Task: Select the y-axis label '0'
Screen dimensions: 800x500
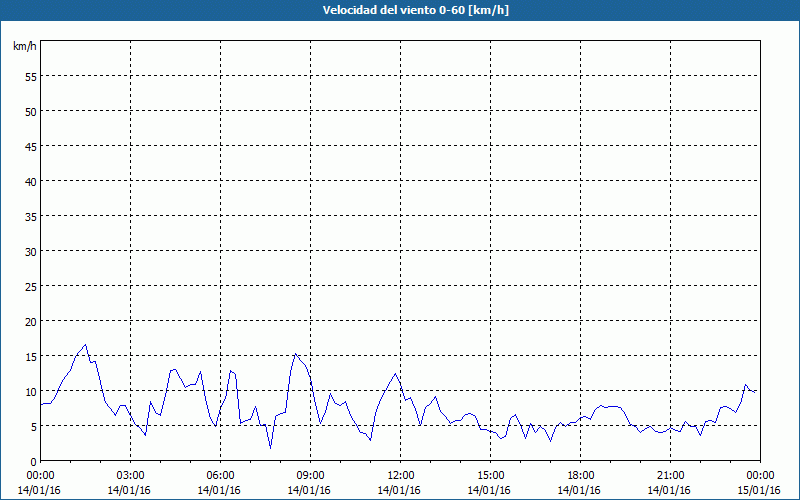Action: [34, 462]
